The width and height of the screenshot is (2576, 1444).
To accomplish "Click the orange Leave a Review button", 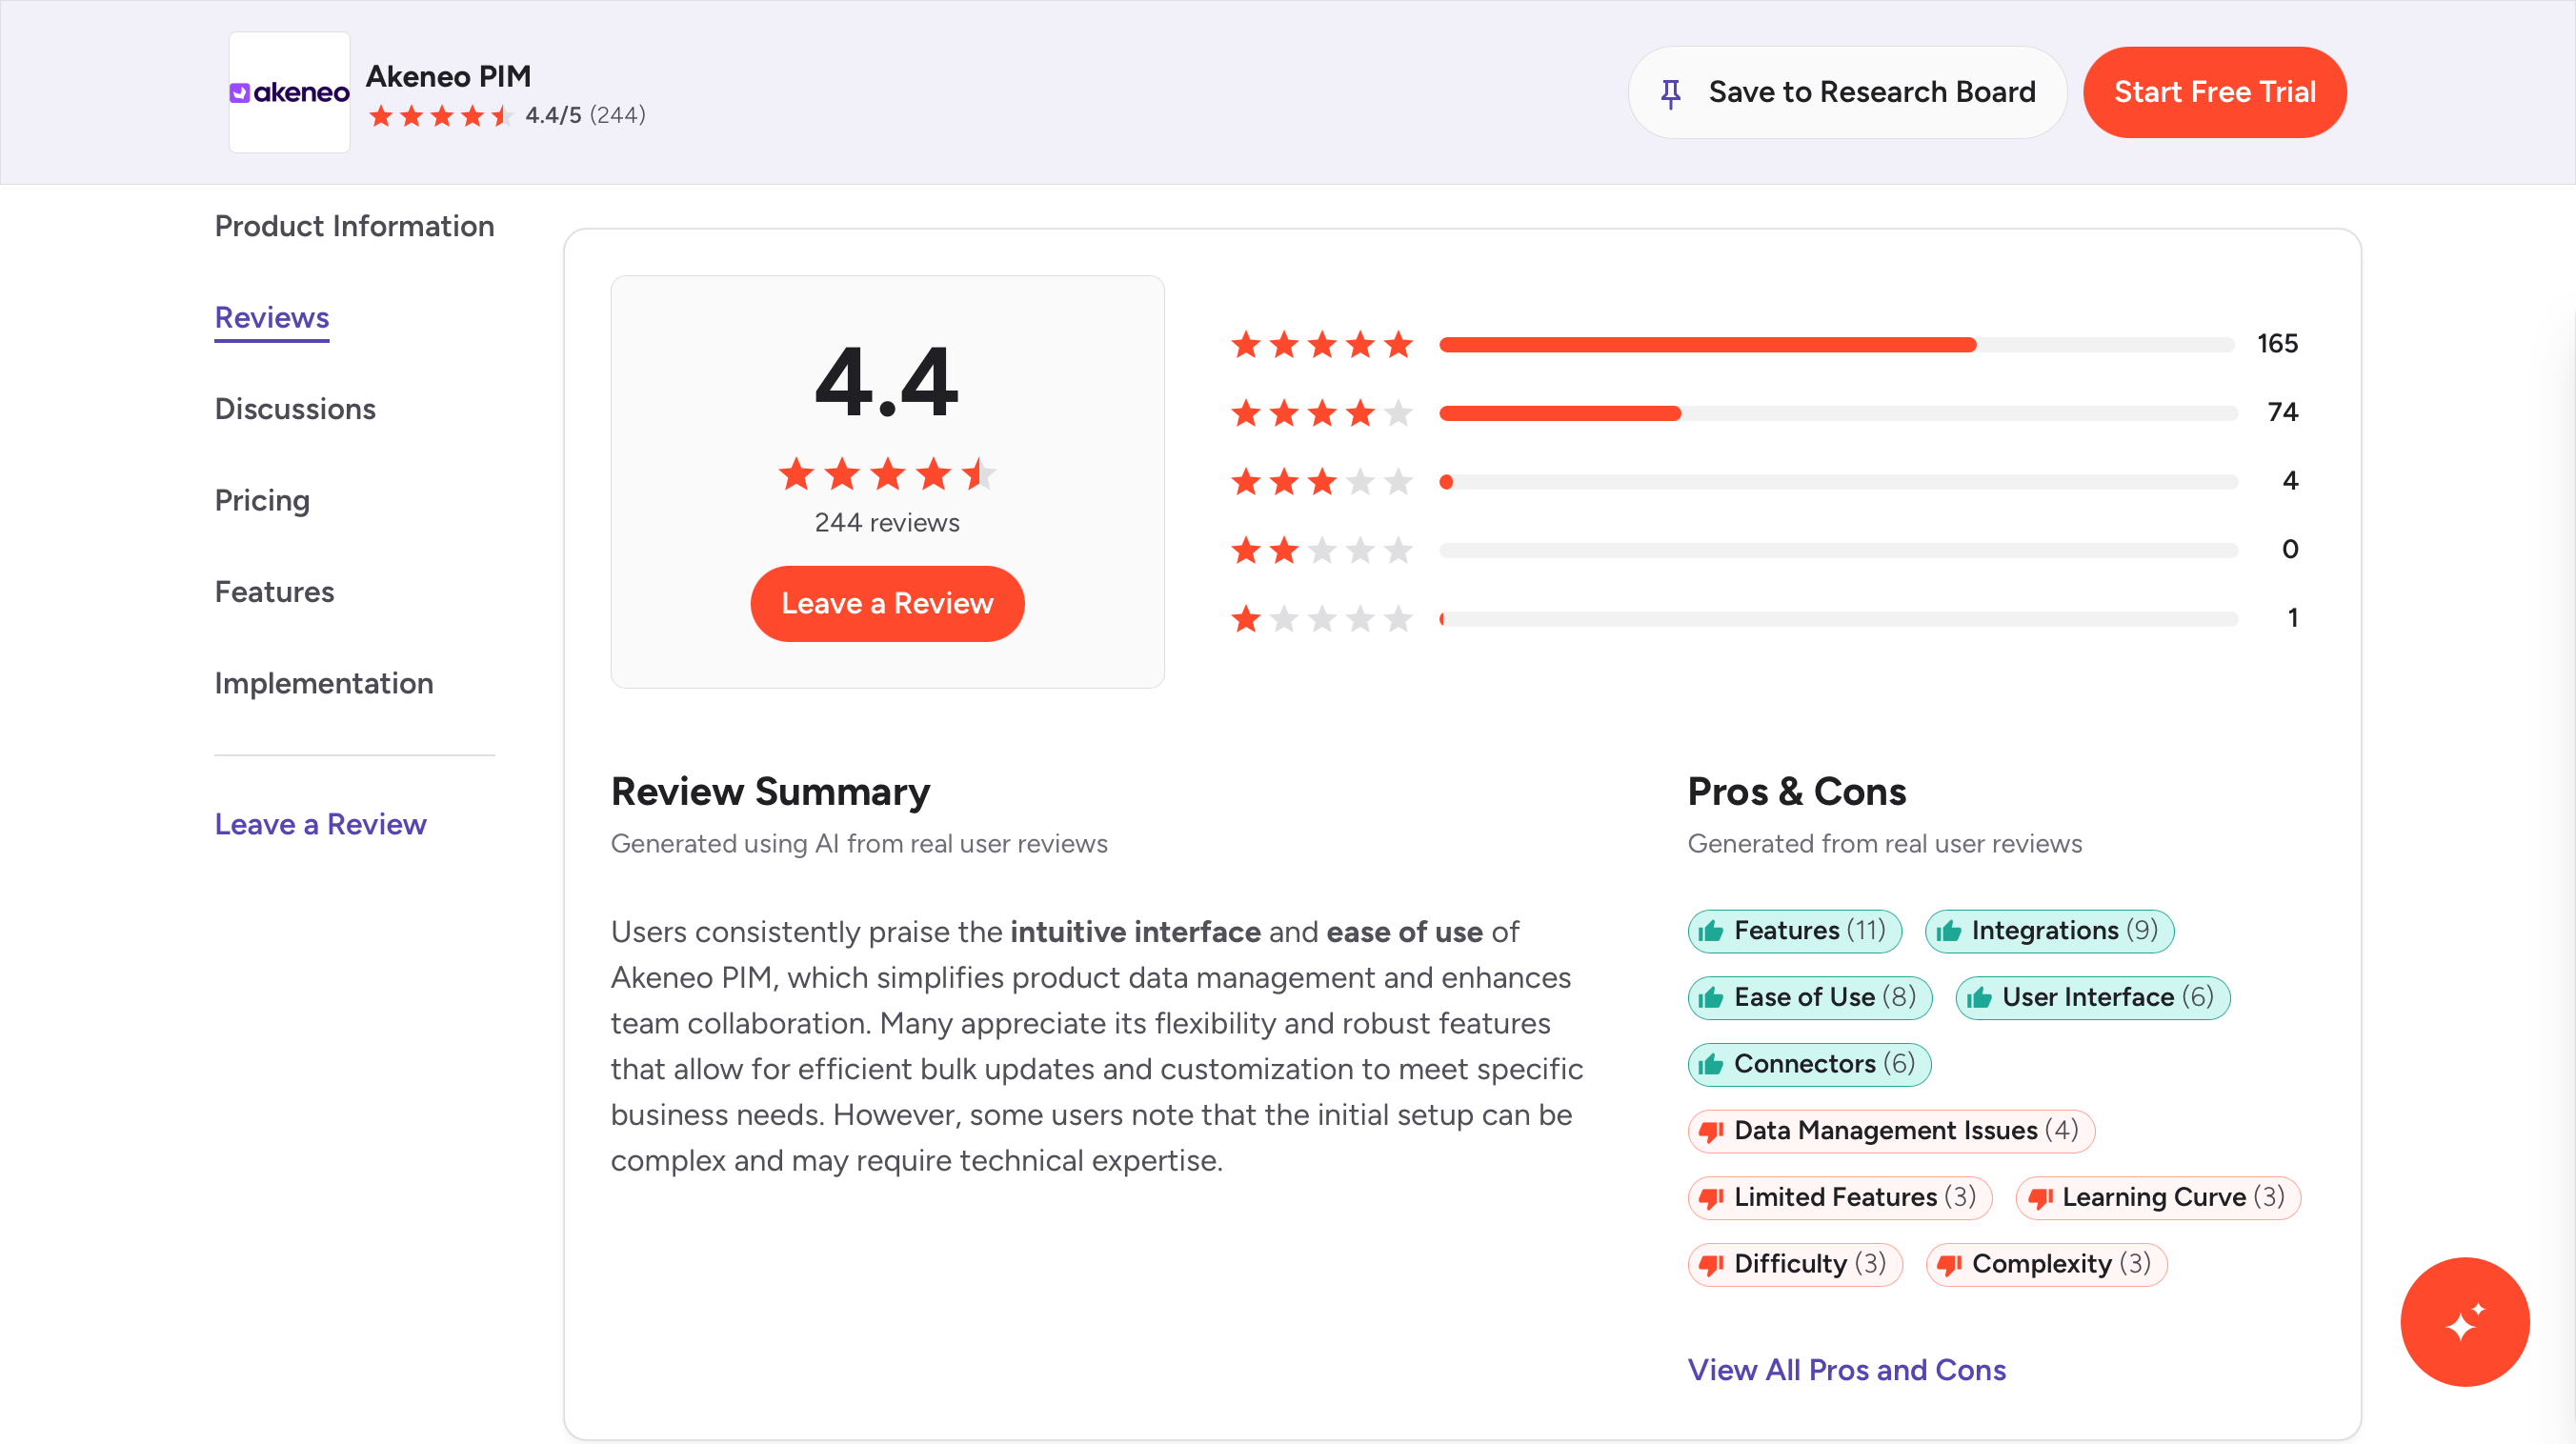I will (887, 604).
